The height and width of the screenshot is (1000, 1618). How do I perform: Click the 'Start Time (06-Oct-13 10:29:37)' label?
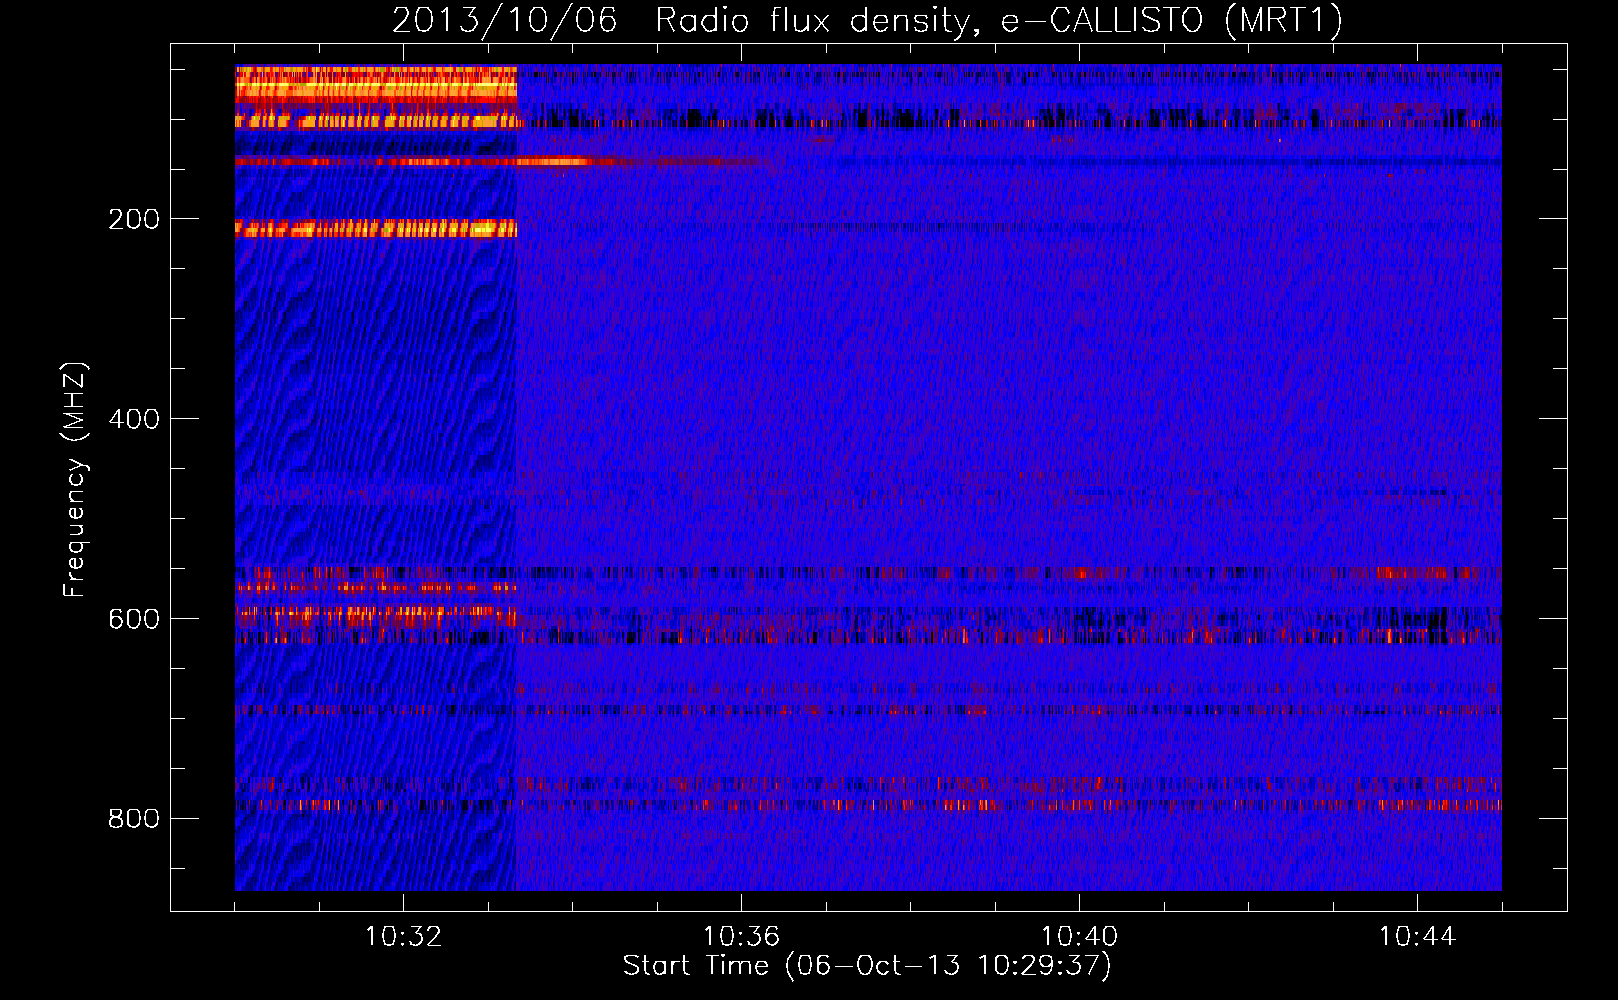pos(867,966)
